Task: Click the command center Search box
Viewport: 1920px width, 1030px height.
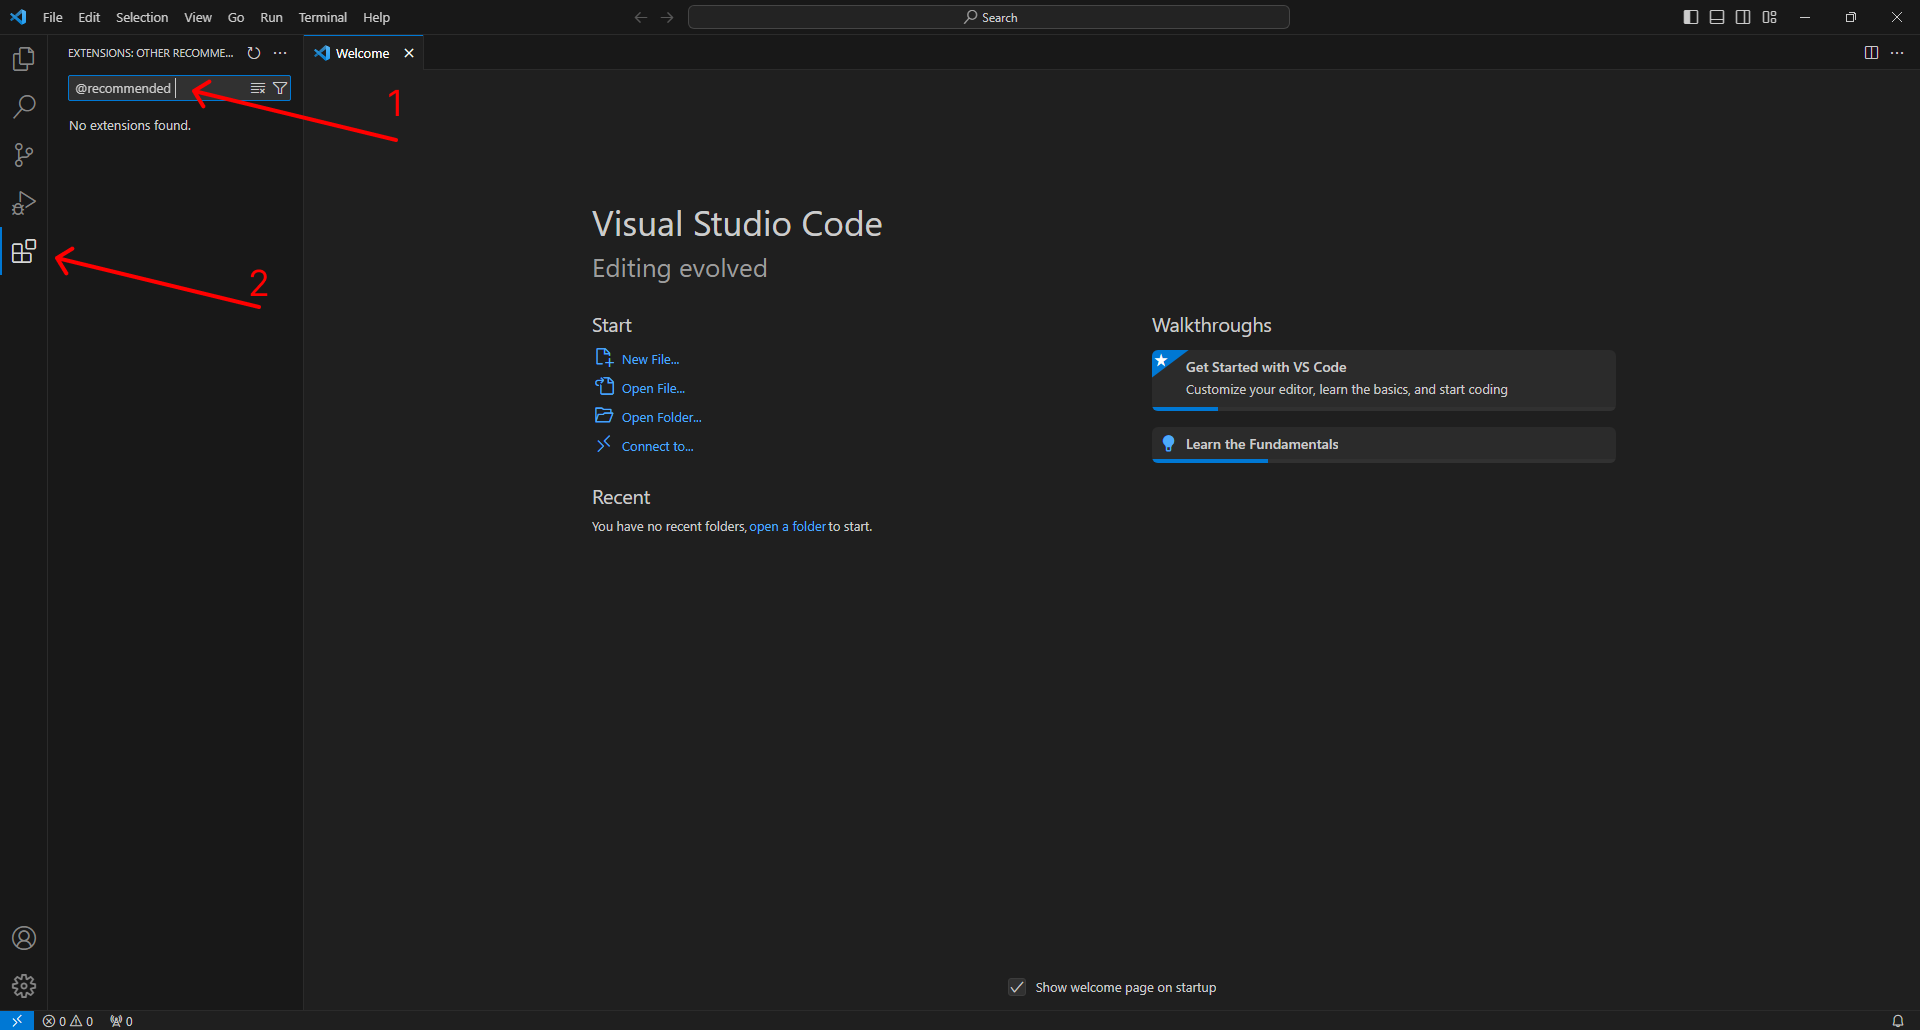Action: coord(989,17)
